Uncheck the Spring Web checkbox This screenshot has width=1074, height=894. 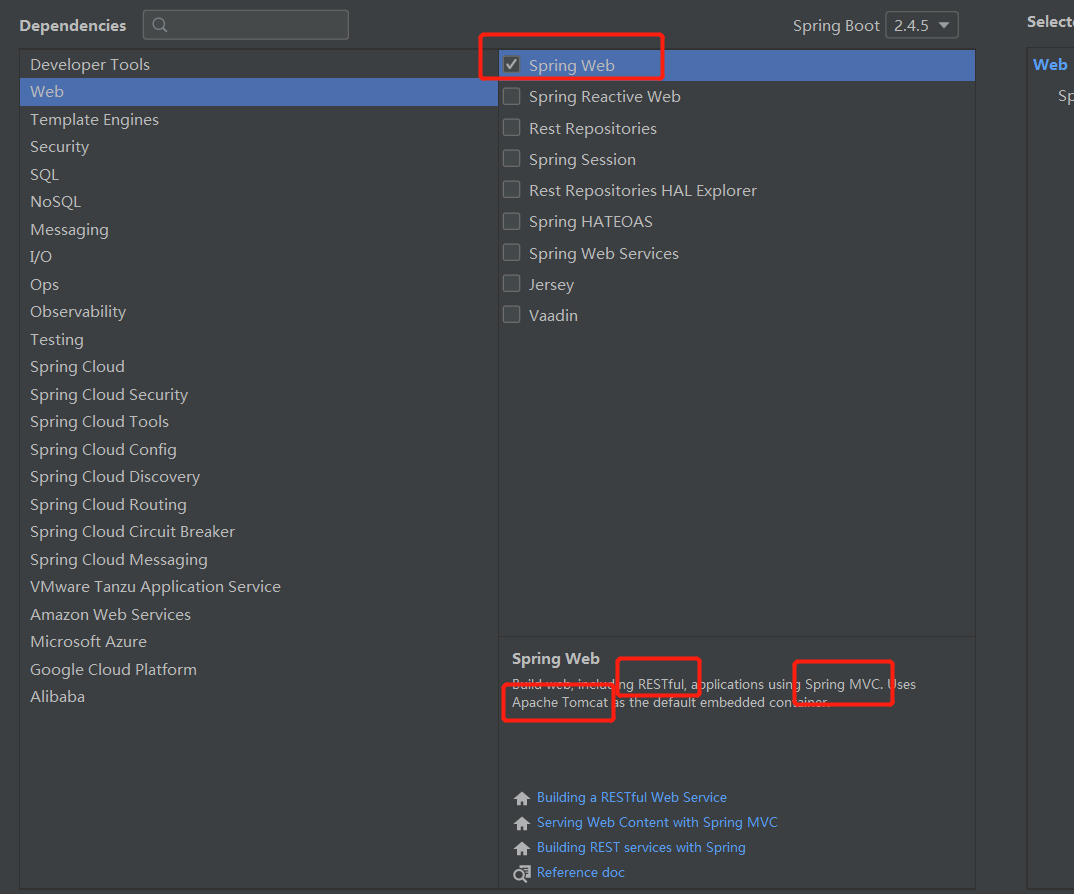pyautogui.click(x=512, y=64)
